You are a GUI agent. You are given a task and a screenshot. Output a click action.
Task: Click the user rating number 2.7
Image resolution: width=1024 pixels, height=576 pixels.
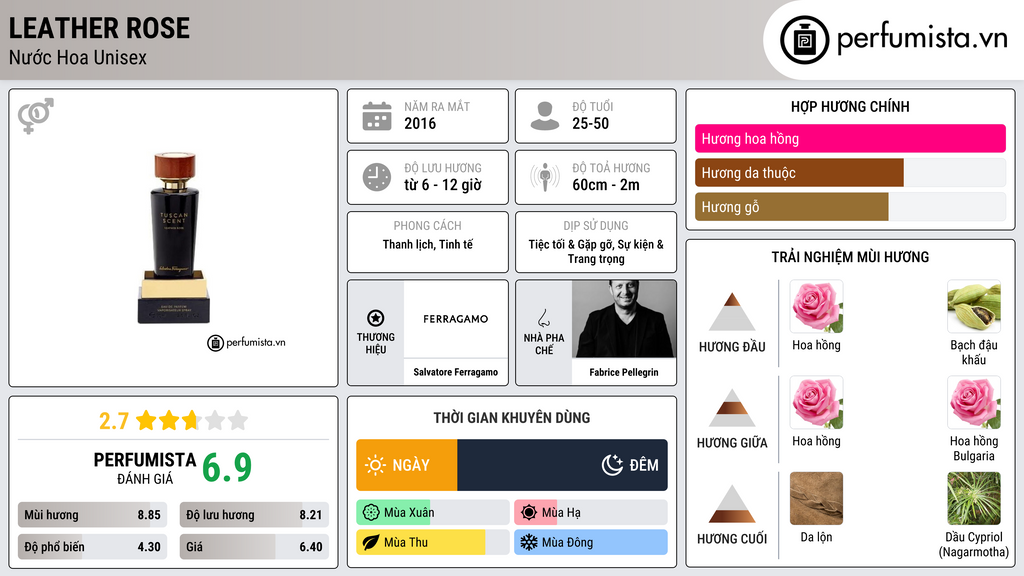coord(114,421)
